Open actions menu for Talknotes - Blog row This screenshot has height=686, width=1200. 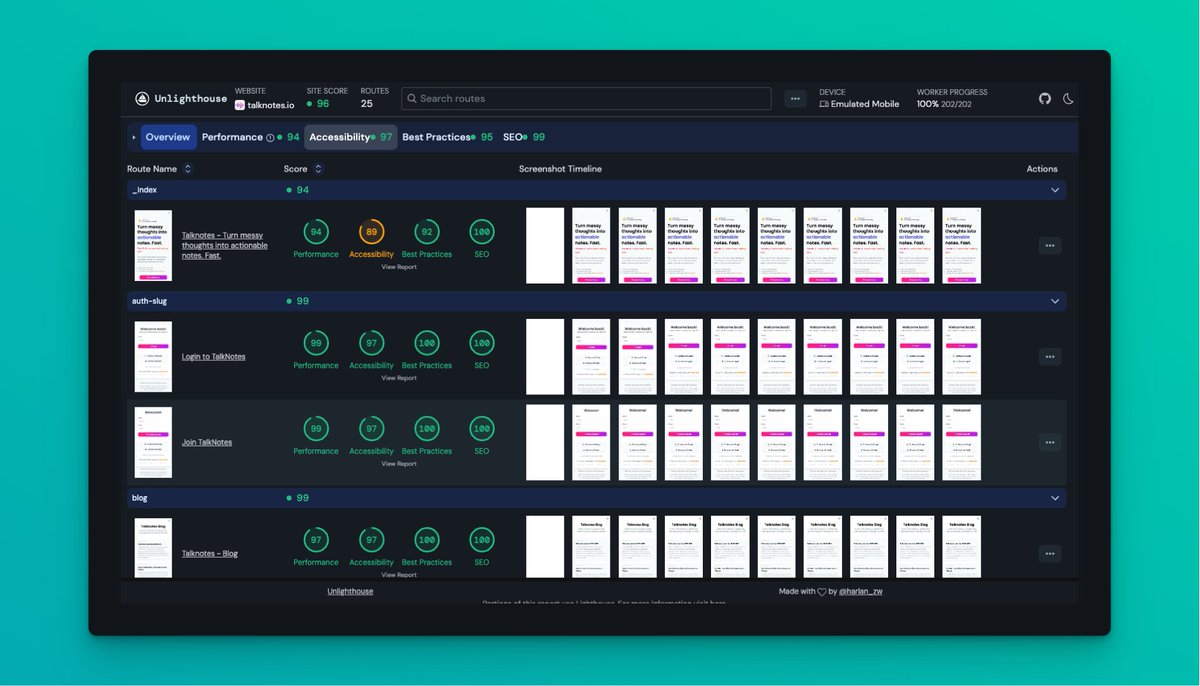[x=1050, y=553]
